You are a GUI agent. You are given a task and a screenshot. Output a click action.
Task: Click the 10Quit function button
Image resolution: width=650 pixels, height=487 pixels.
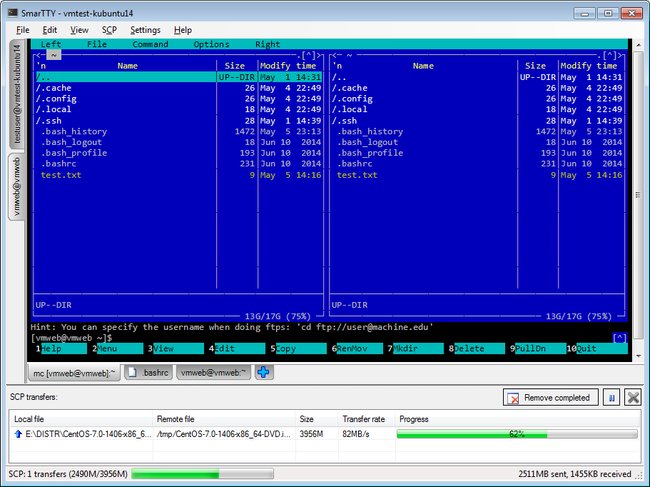pos(597,349)
